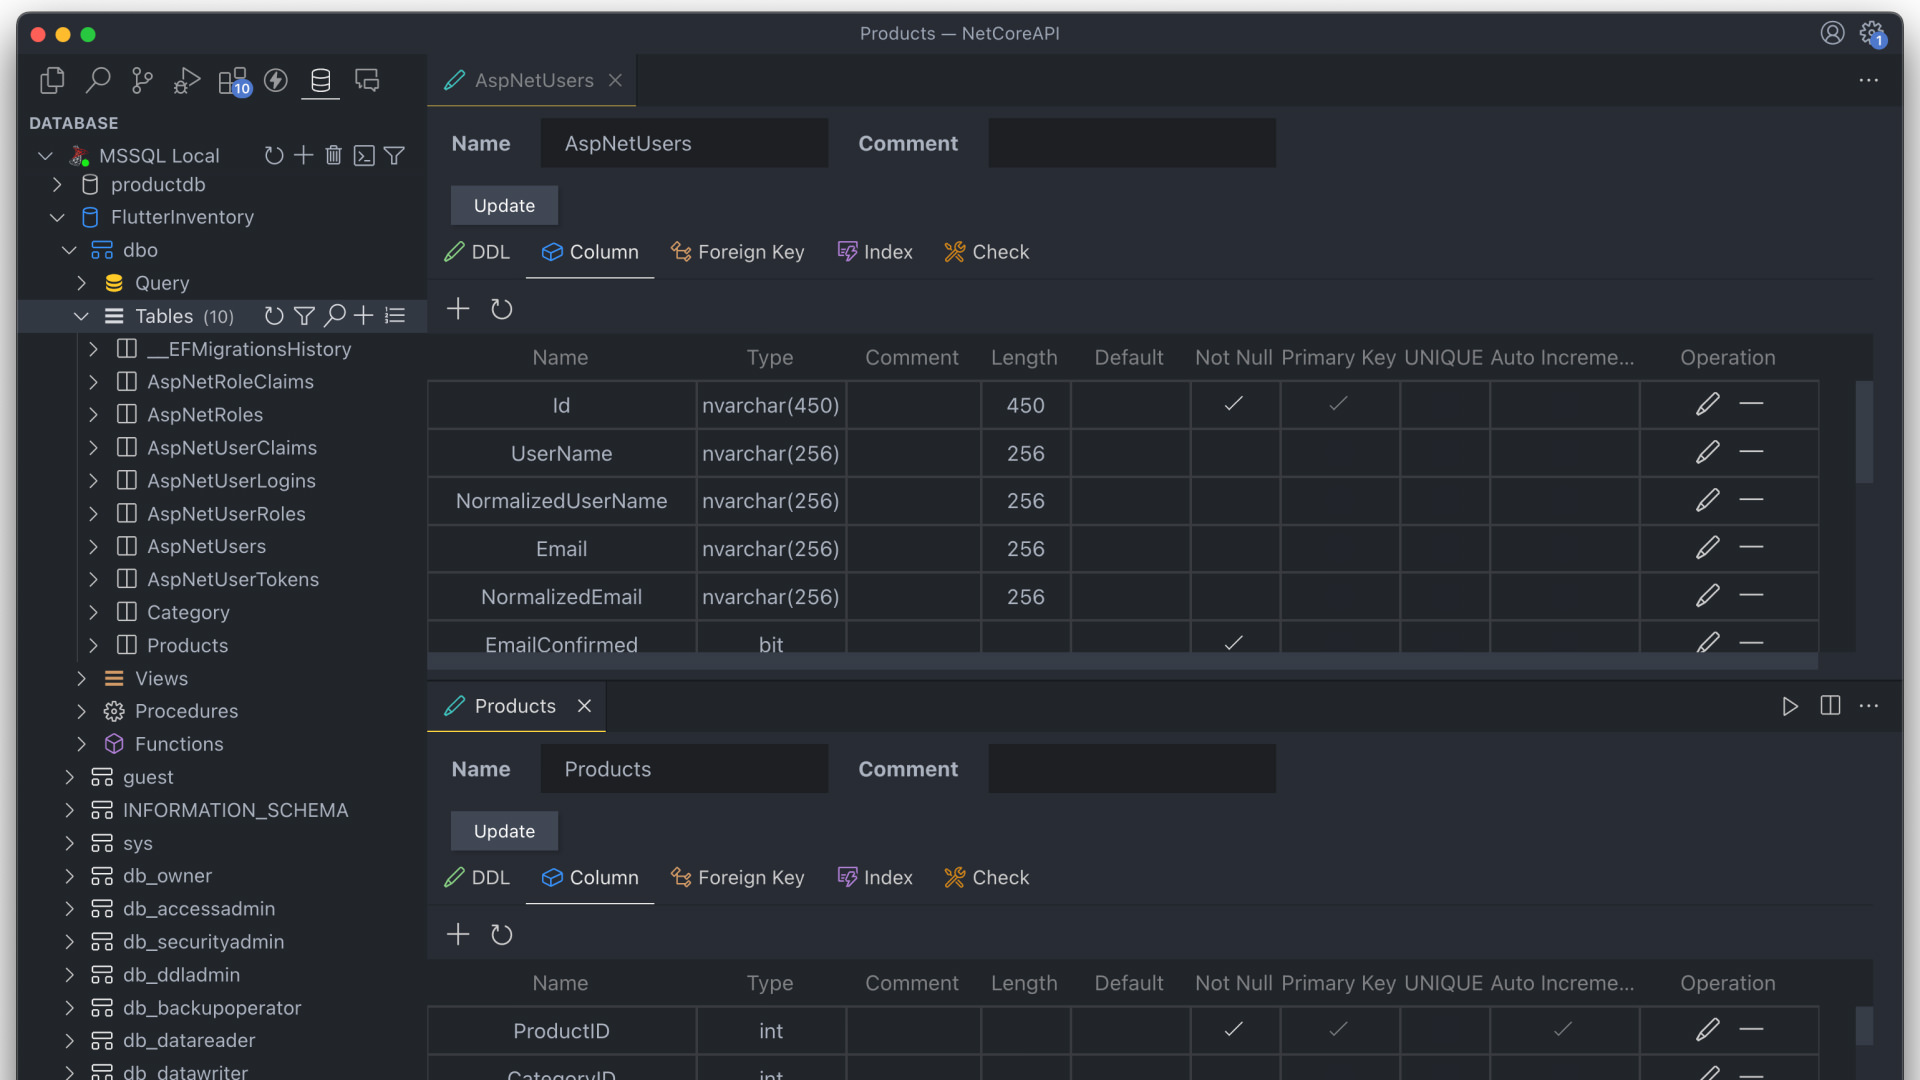Click Update button in Products panel
This screenshot has height=1080, width=1920.
click(504, 831)
